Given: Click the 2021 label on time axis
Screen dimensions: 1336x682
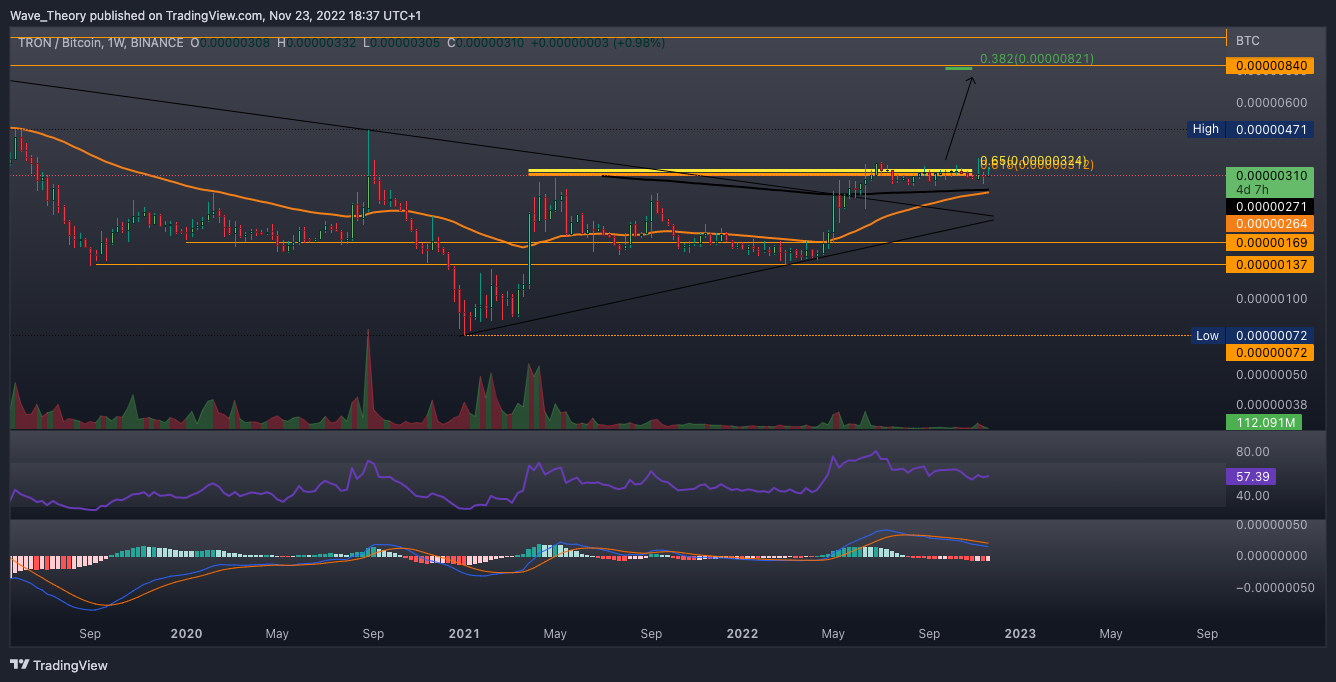Looking at the screenshot, I should (464, 633).
